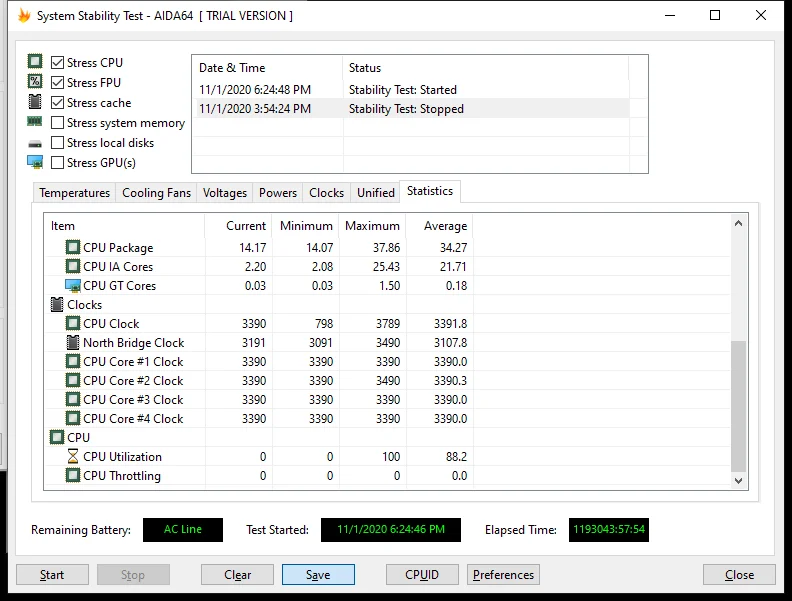Click the AIDA64 flame icon in title bar
Screen dimensions: 792x601
click(24, 16)
